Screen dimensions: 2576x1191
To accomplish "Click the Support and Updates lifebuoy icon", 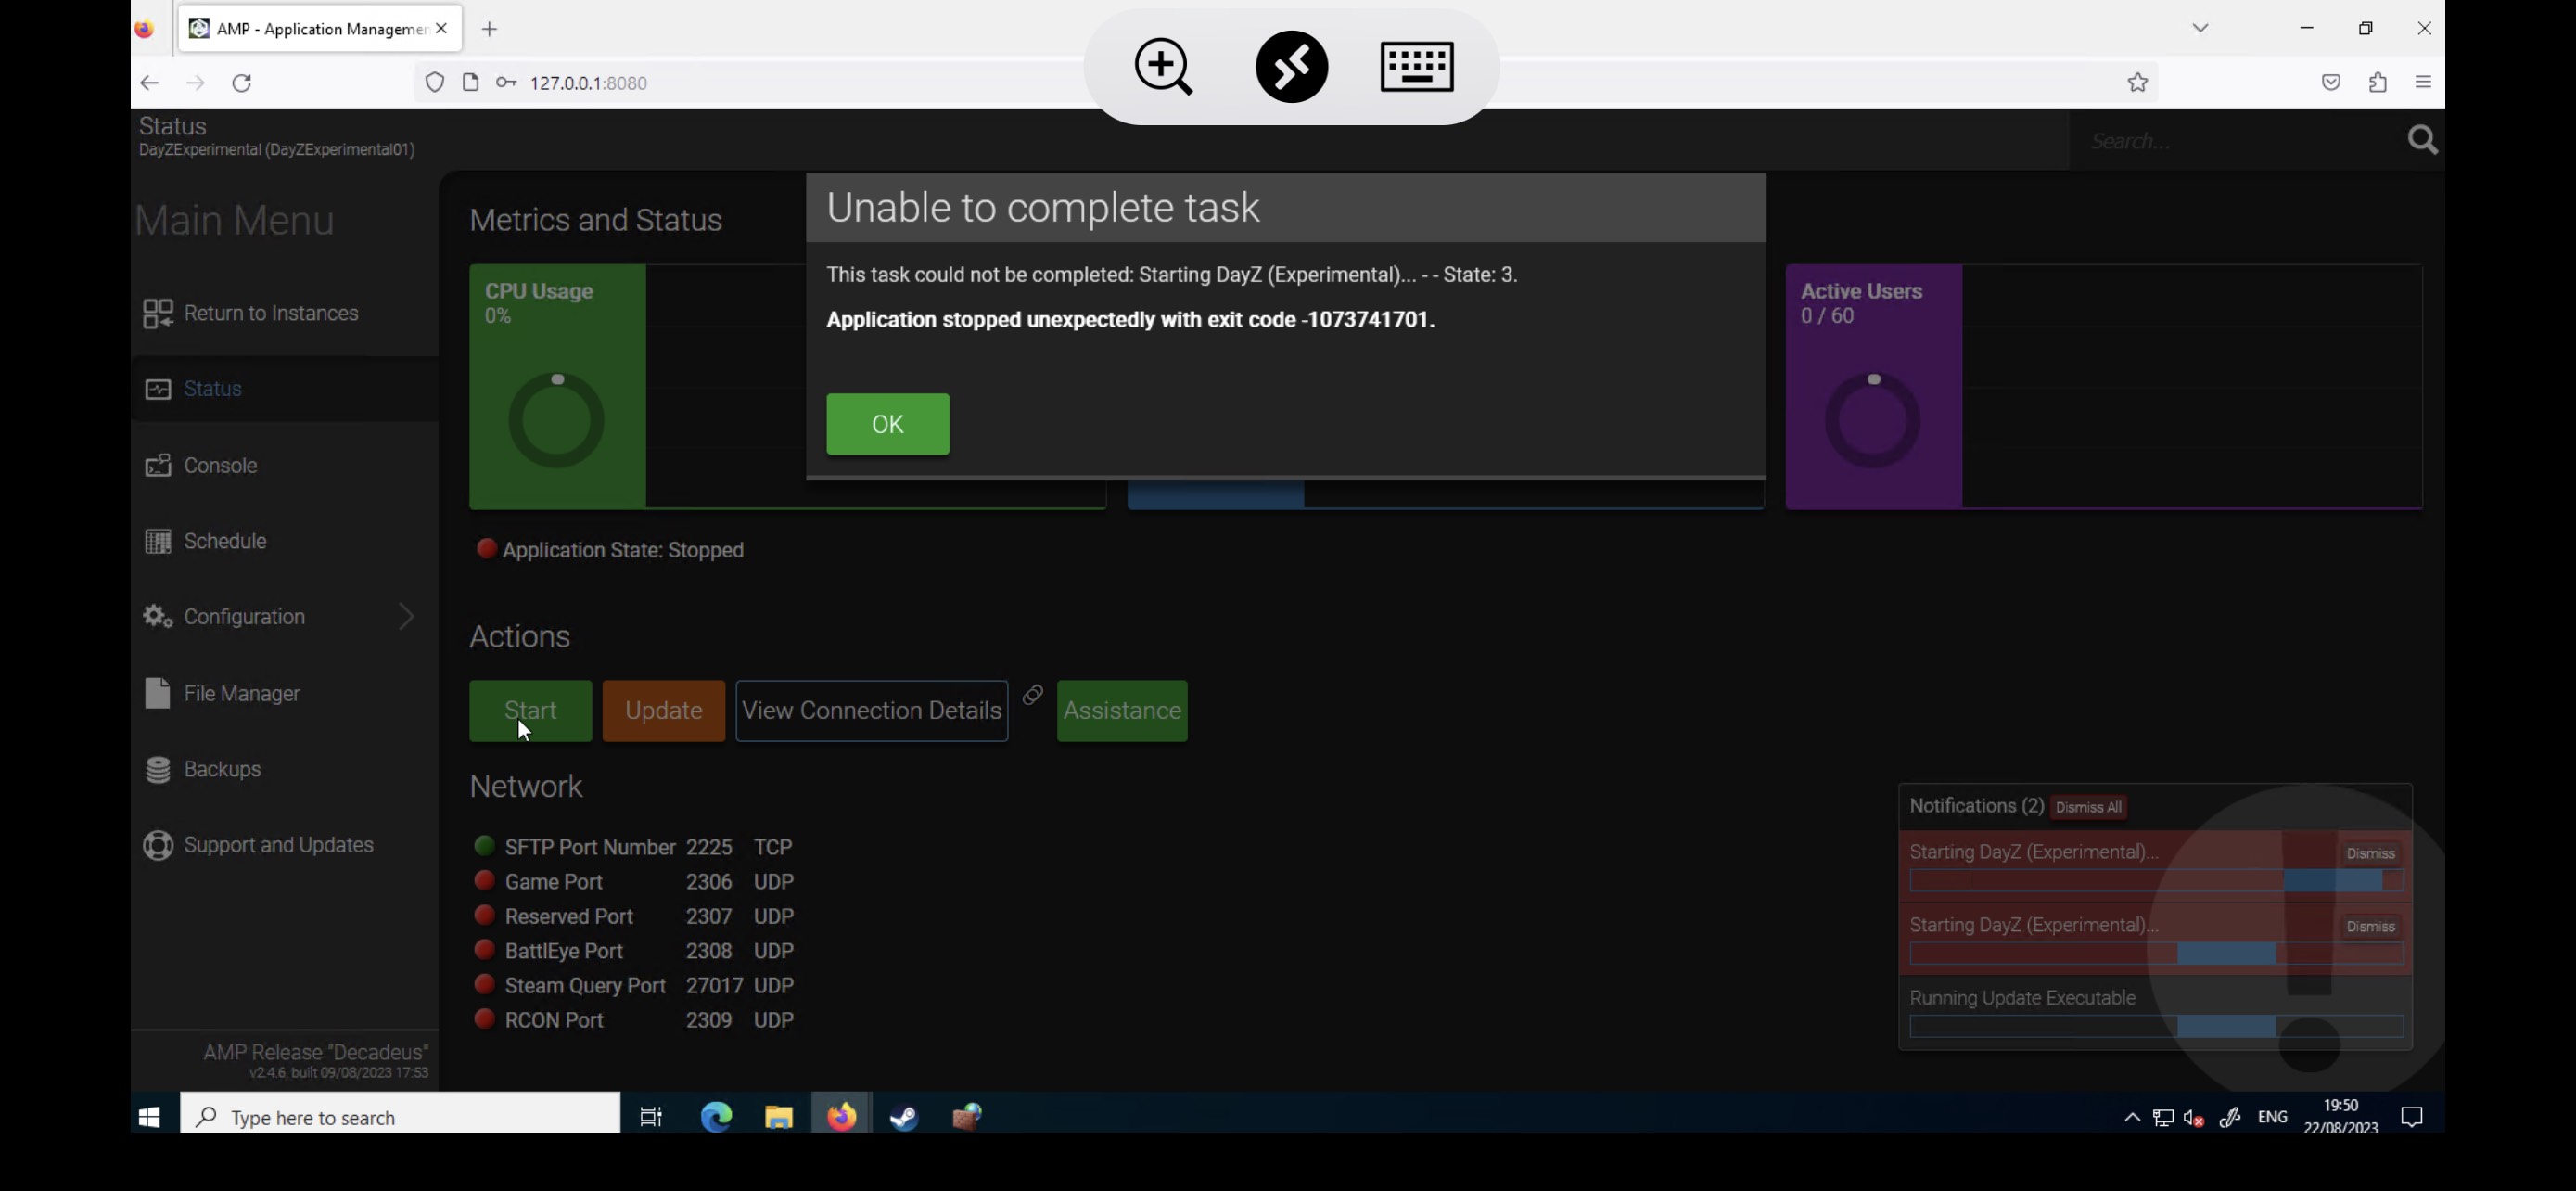I will 158,845.
